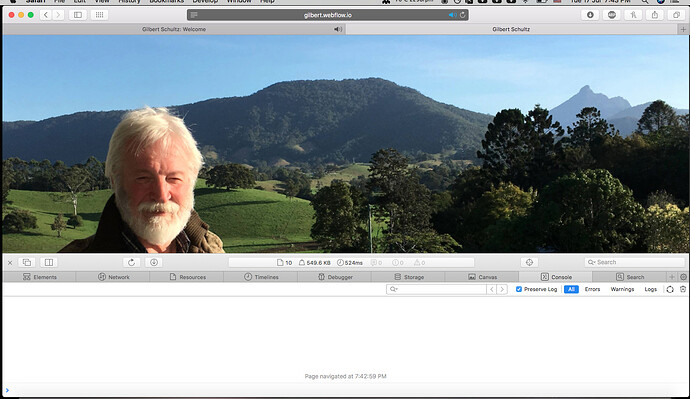Show warnings count in dashboard

(419, 263)
